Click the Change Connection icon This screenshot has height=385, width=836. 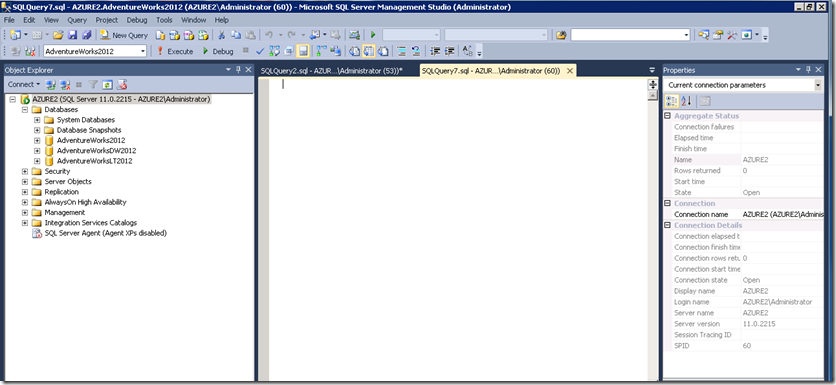29,52
